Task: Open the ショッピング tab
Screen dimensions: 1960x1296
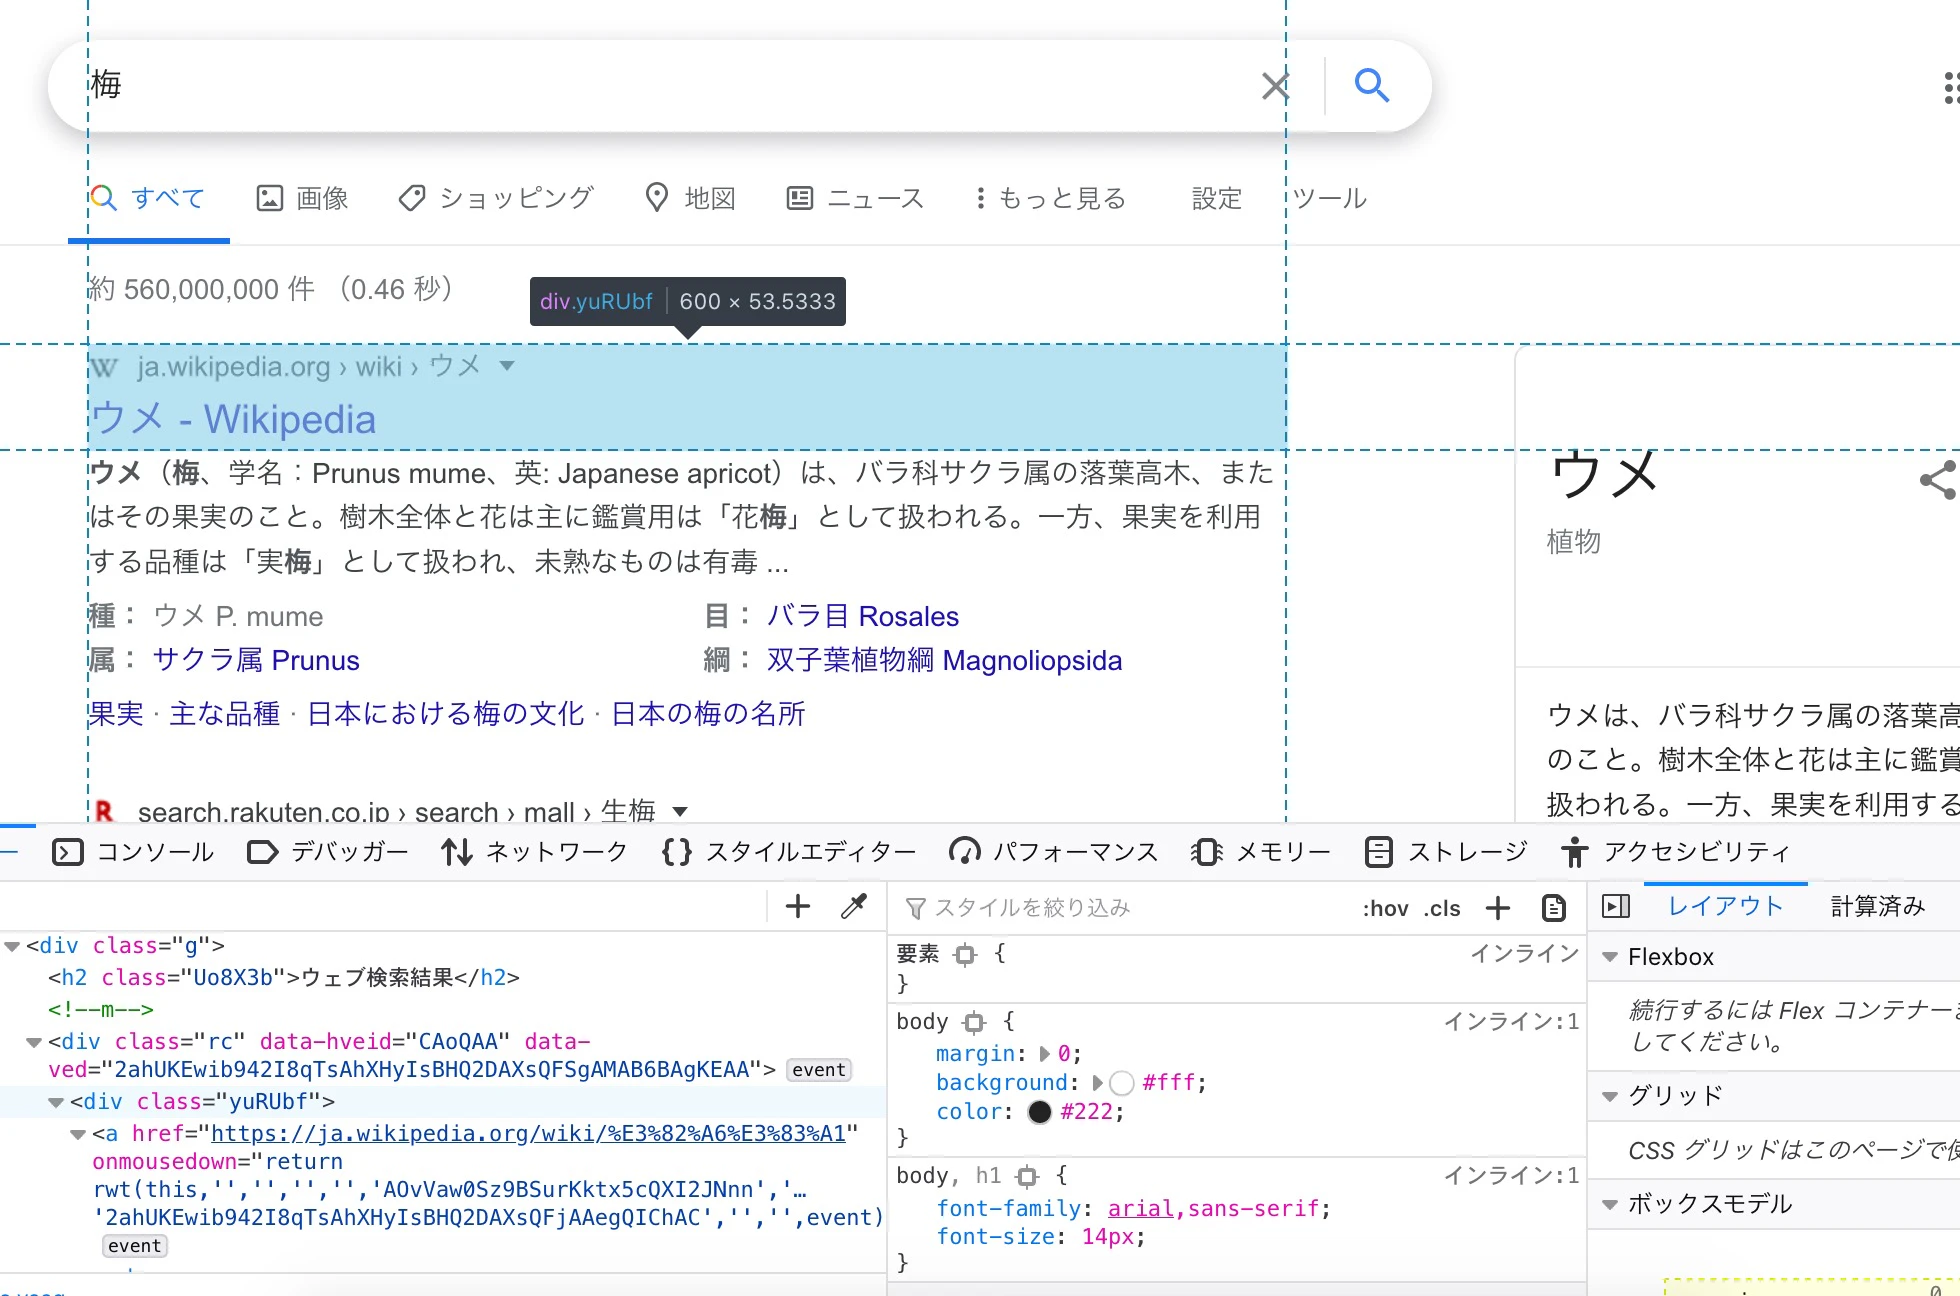Action: coord(496,198)
